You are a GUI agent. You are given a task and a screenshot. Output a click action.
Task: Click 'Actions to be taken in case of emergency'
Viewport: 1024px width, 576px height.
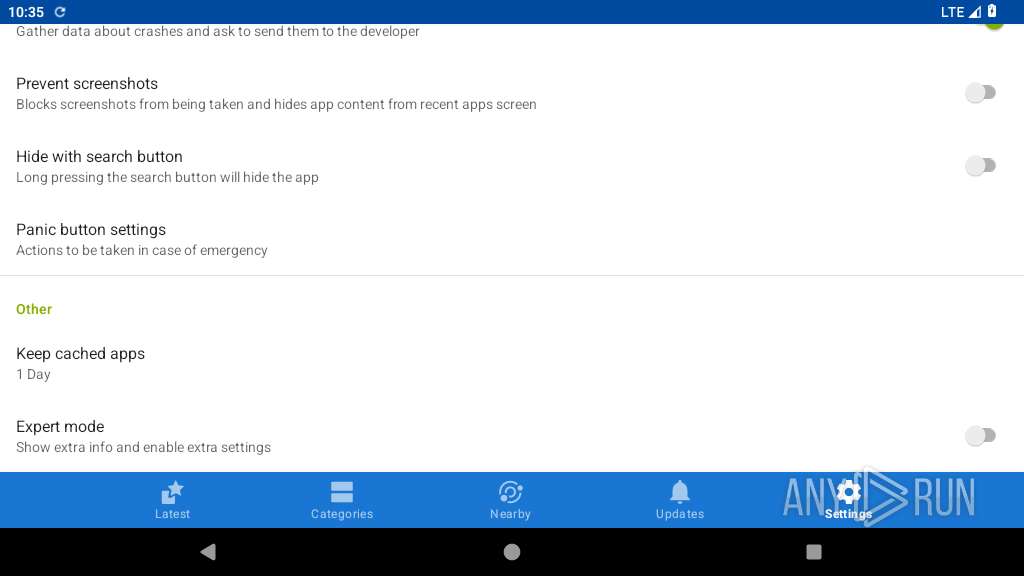pos(142,250)
